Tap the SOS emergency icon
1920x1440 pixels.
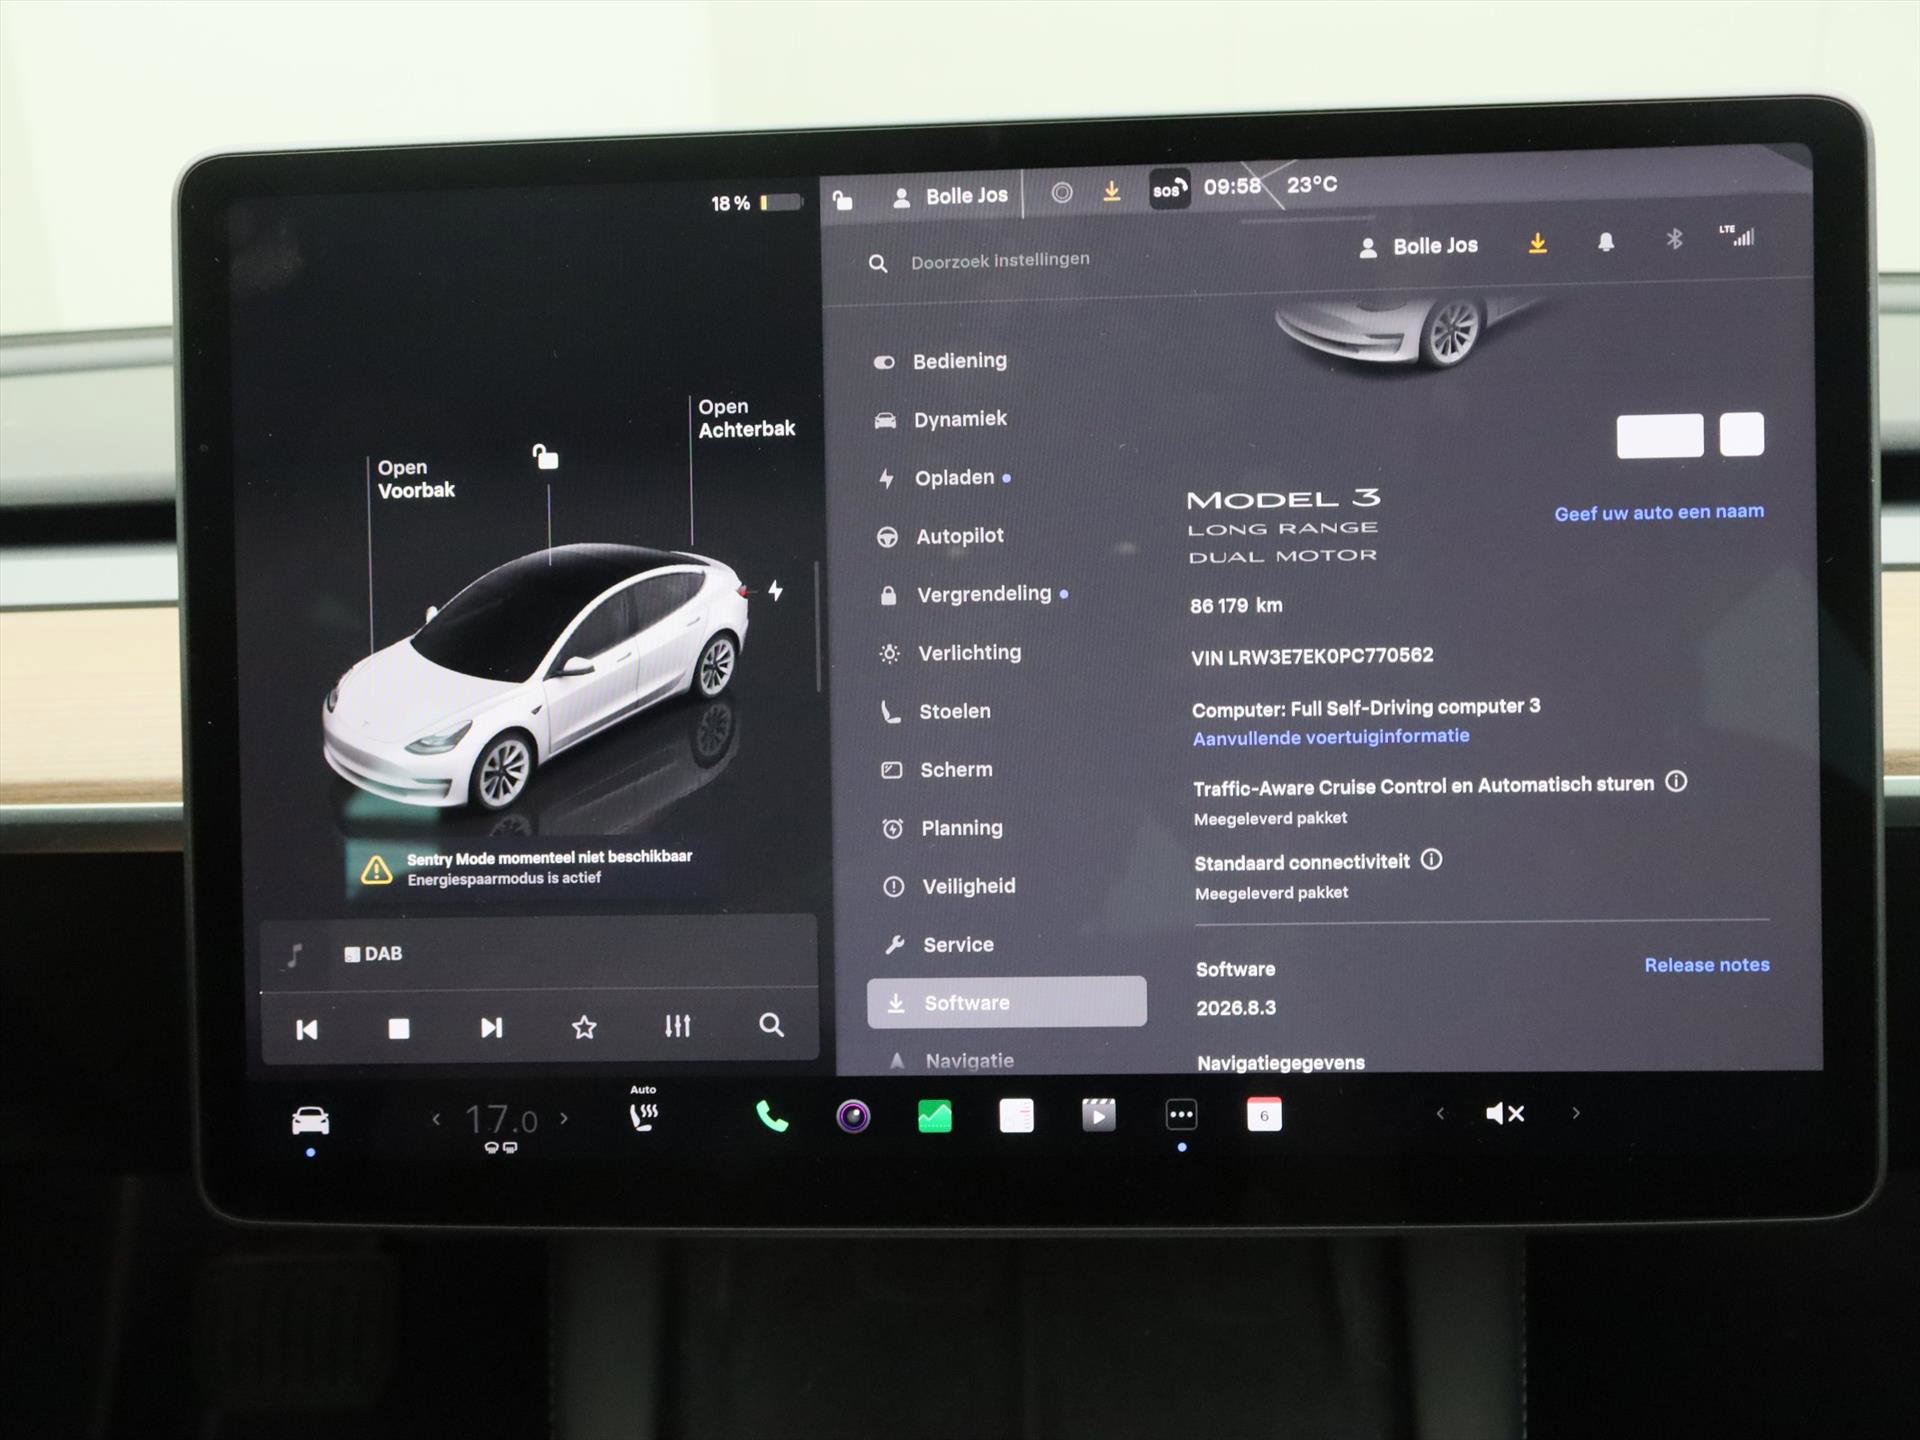(1169, 189)
